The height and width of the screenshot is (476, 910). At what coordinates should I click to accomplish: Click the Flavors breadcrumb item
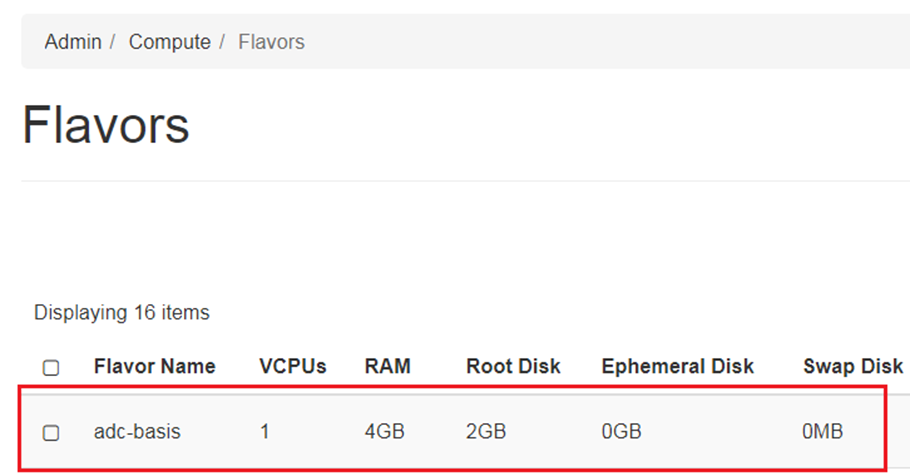click(x=271, y=42)
